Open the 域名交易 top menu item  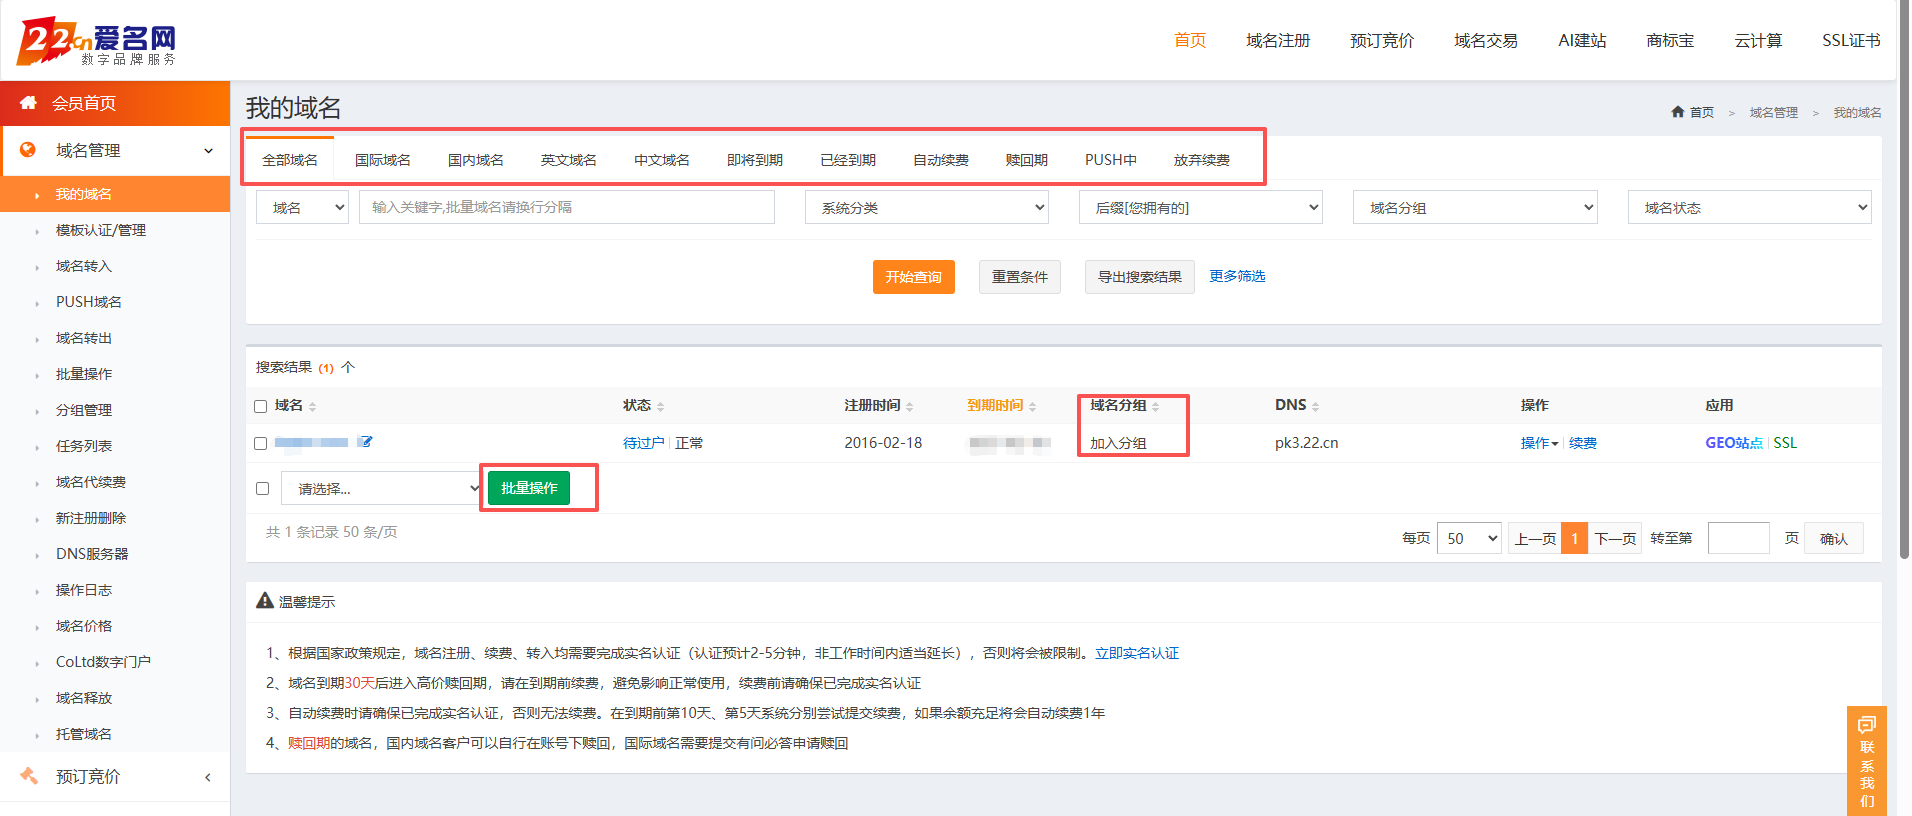pos(1486,40)
